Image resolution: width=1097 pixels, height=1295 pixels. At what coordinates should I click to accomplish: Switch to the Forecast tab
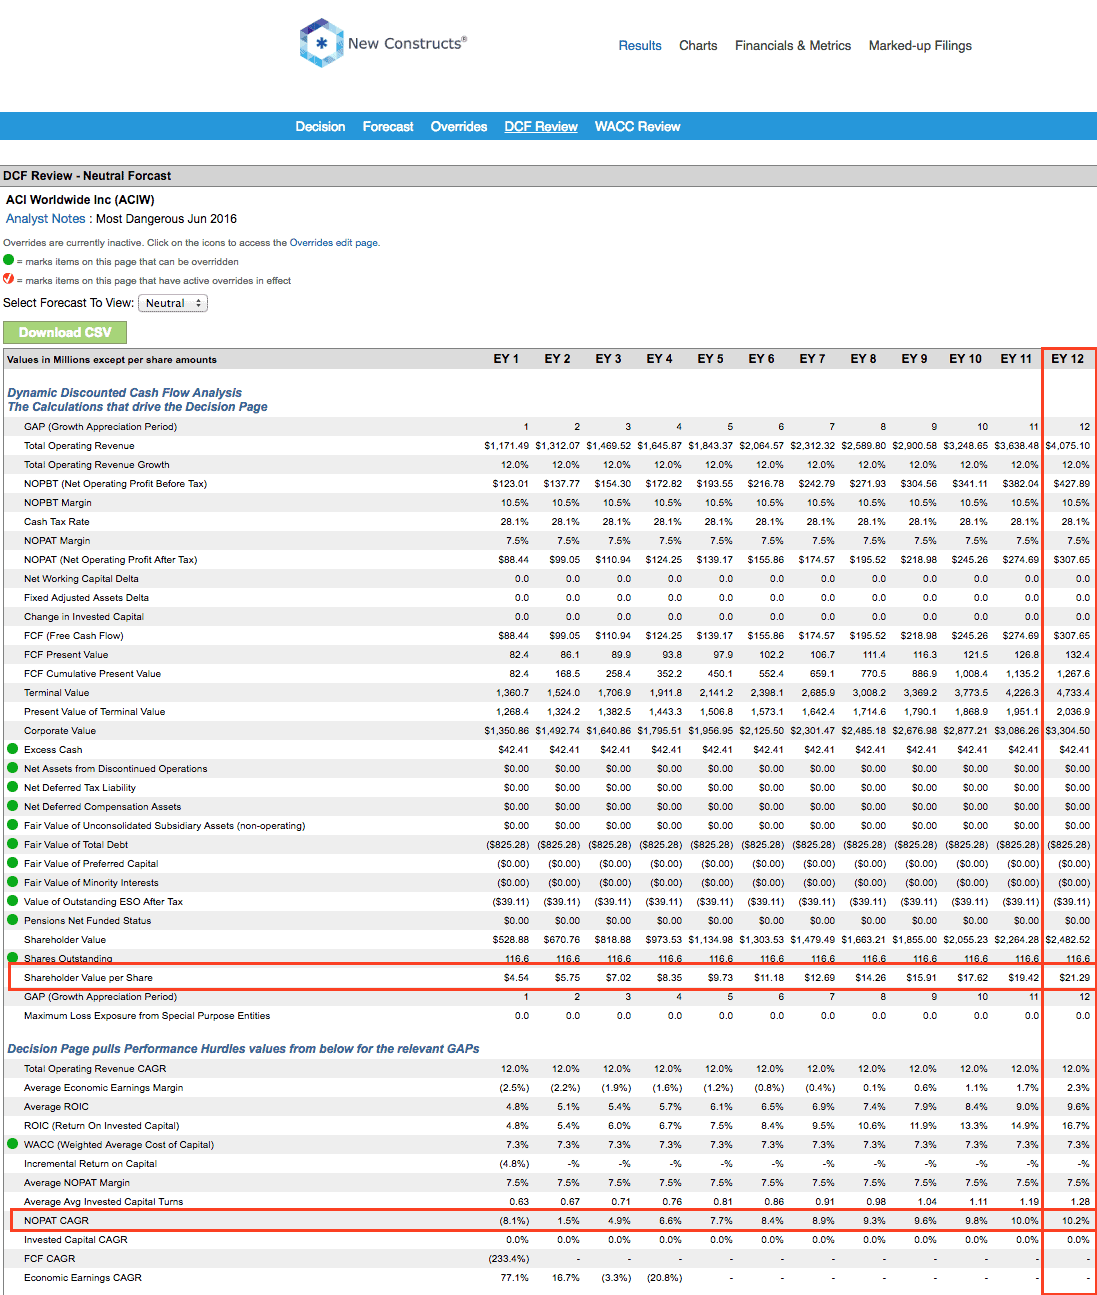click(x=388, y=126)
